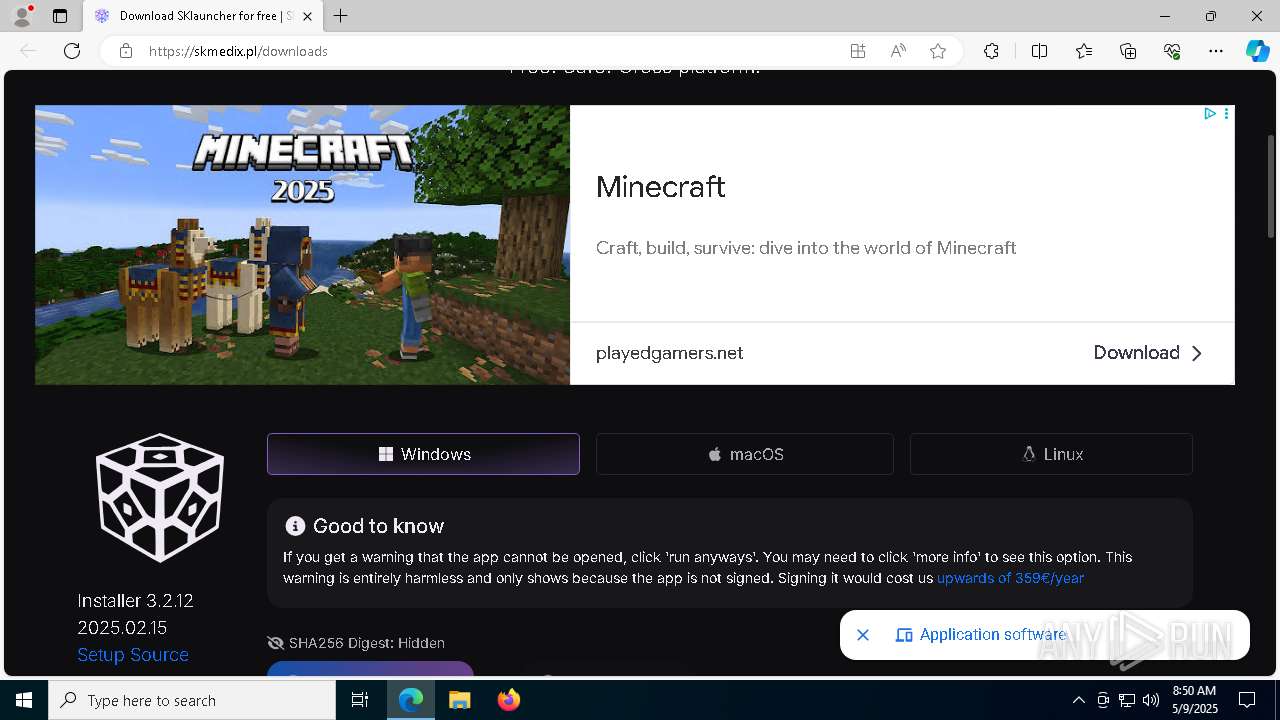Enable Split screen view
Screen dimensions: 1280x720
coord(1039,51)
